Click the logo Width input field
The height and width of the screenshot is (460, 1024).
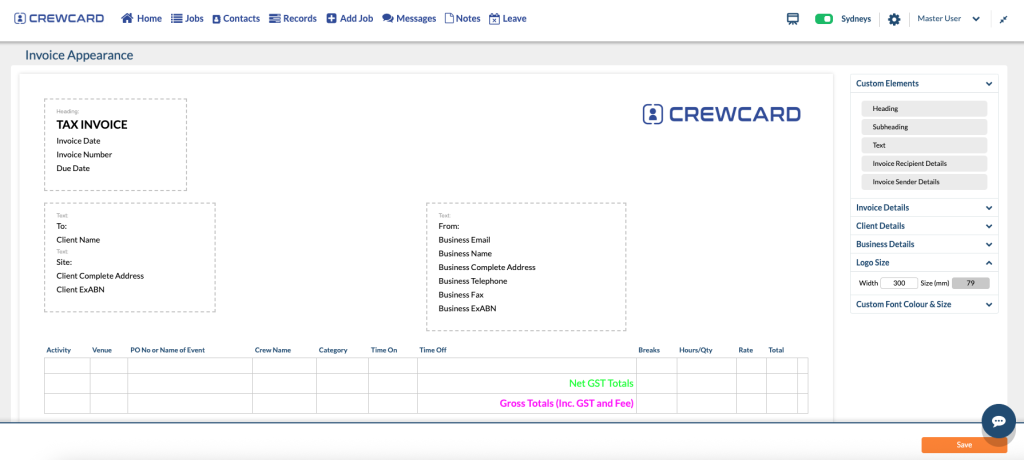[899, 283]
